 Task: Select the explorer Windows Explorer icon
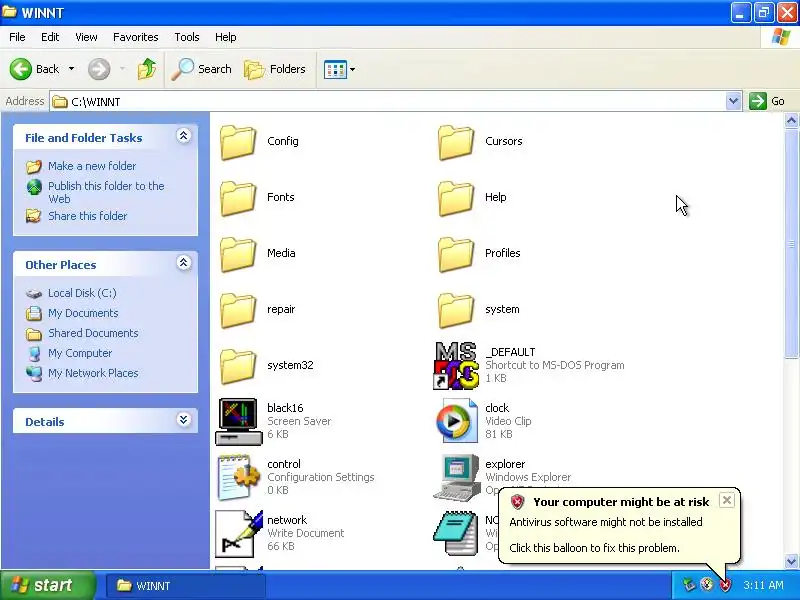point(457,478)
